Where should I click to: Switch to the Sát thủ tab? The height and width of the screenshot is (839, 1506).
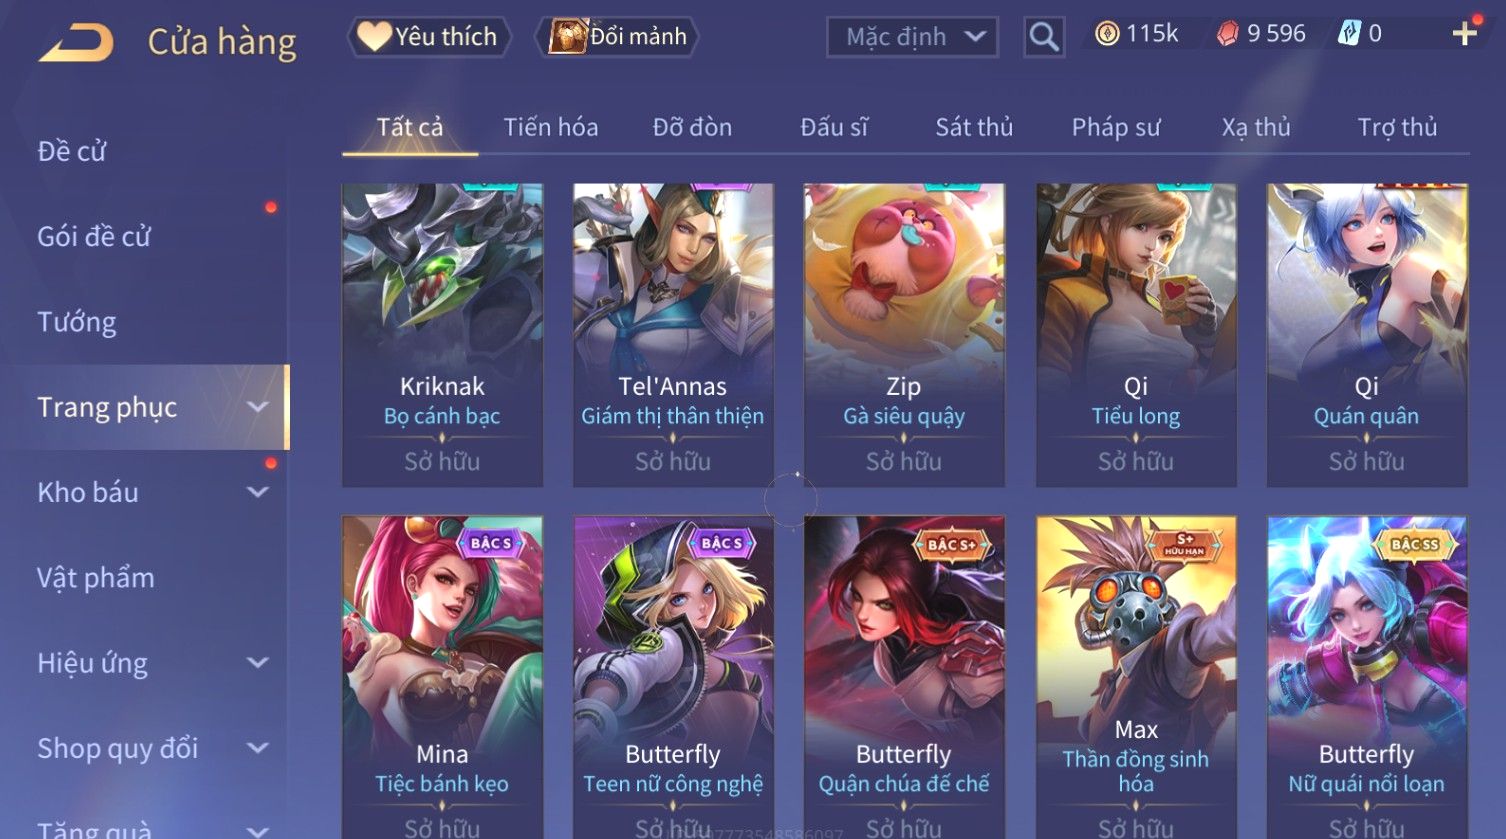point(974,127)
